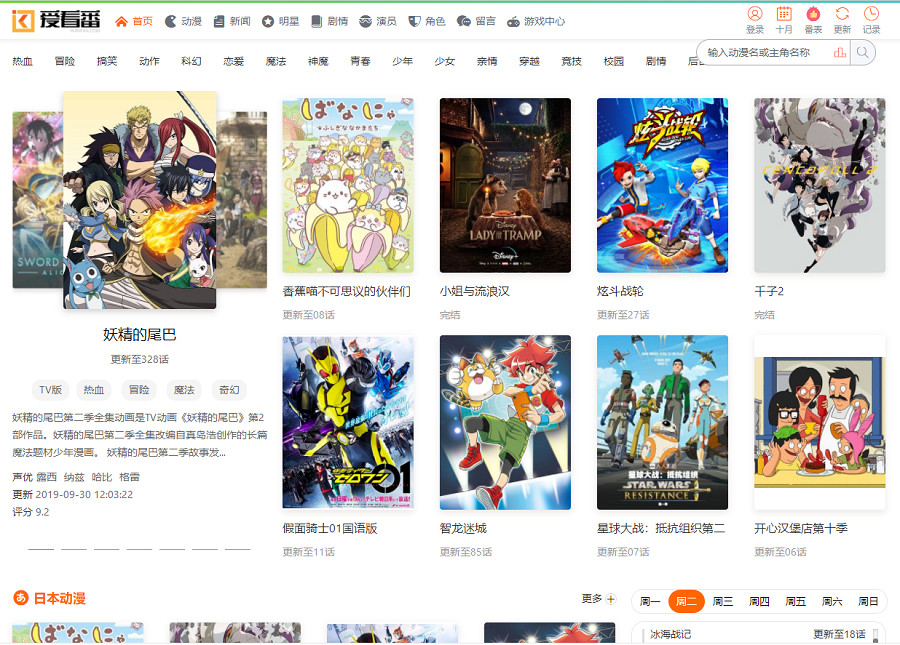Select the 恋爱 genre category
The width and height of the screenshot is (900, 645).
coord(234,61)
